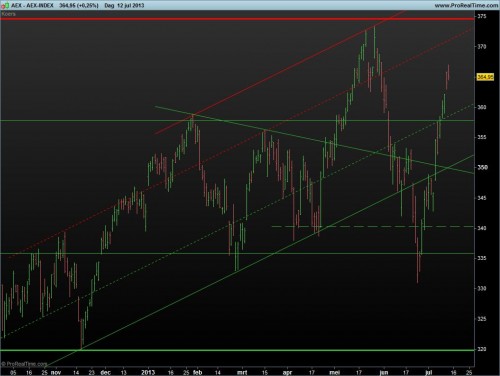
Task: Click the jul label on time axis
Action: point(429,372)
